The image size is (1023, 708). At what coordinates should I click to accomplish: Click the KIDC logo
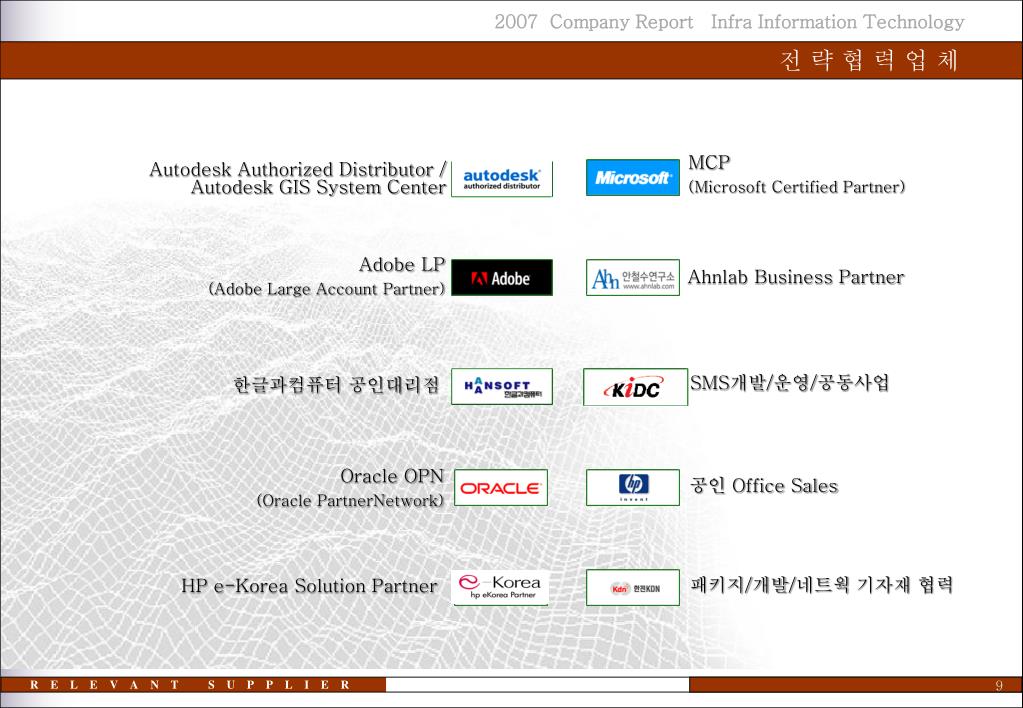click(635, 387)
